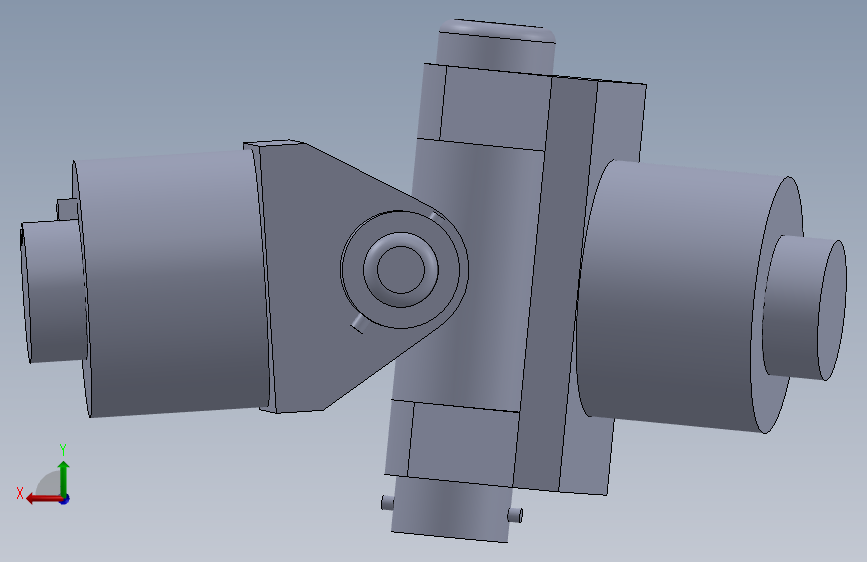Click the blue Z axis dot of the triad

65,499
